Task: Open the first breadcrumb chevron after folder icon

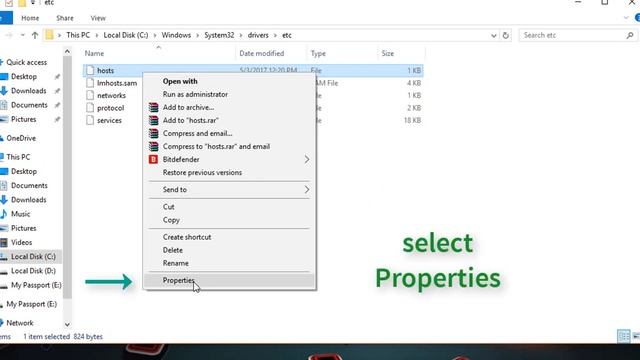Action: coord(59,36)
